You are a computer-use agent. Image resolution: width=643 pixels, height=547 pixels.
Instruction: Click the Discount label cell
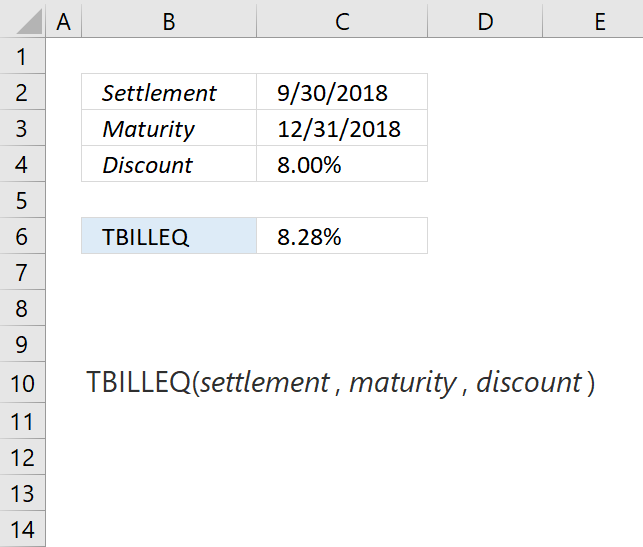169,164
